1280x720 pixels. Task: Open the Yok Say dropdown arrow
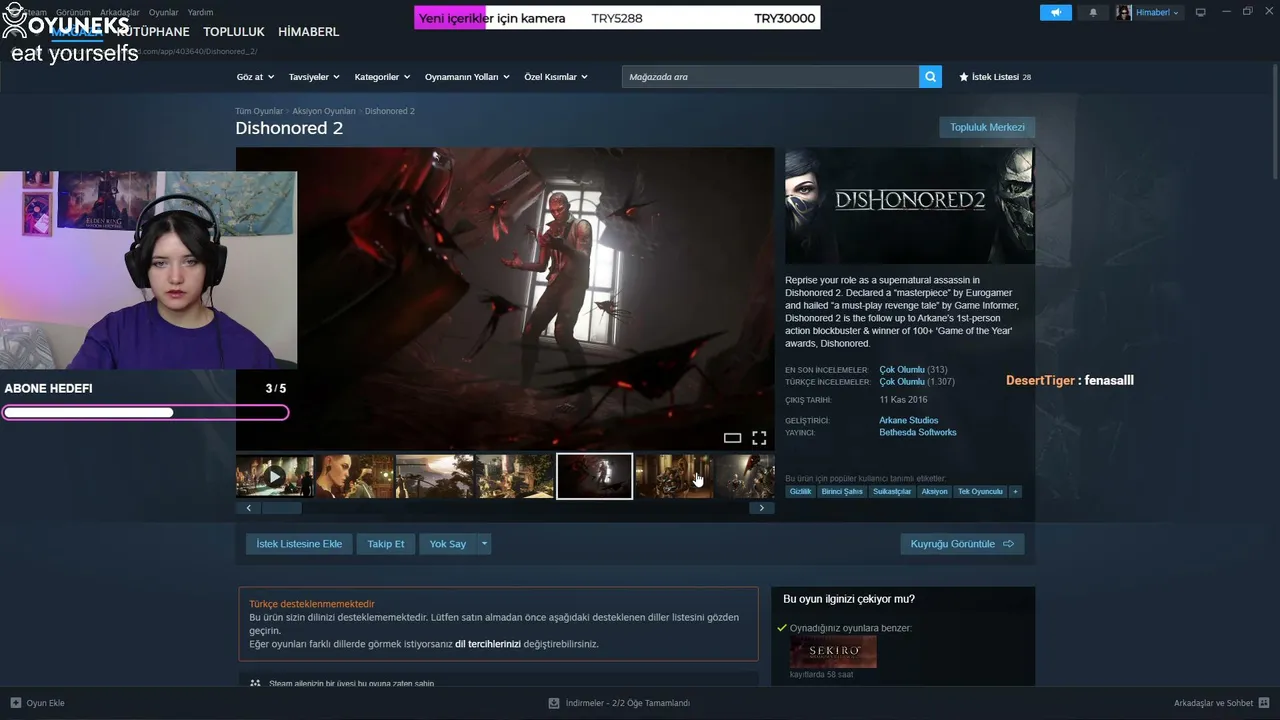pyautogui.click(x=484, y=544)
